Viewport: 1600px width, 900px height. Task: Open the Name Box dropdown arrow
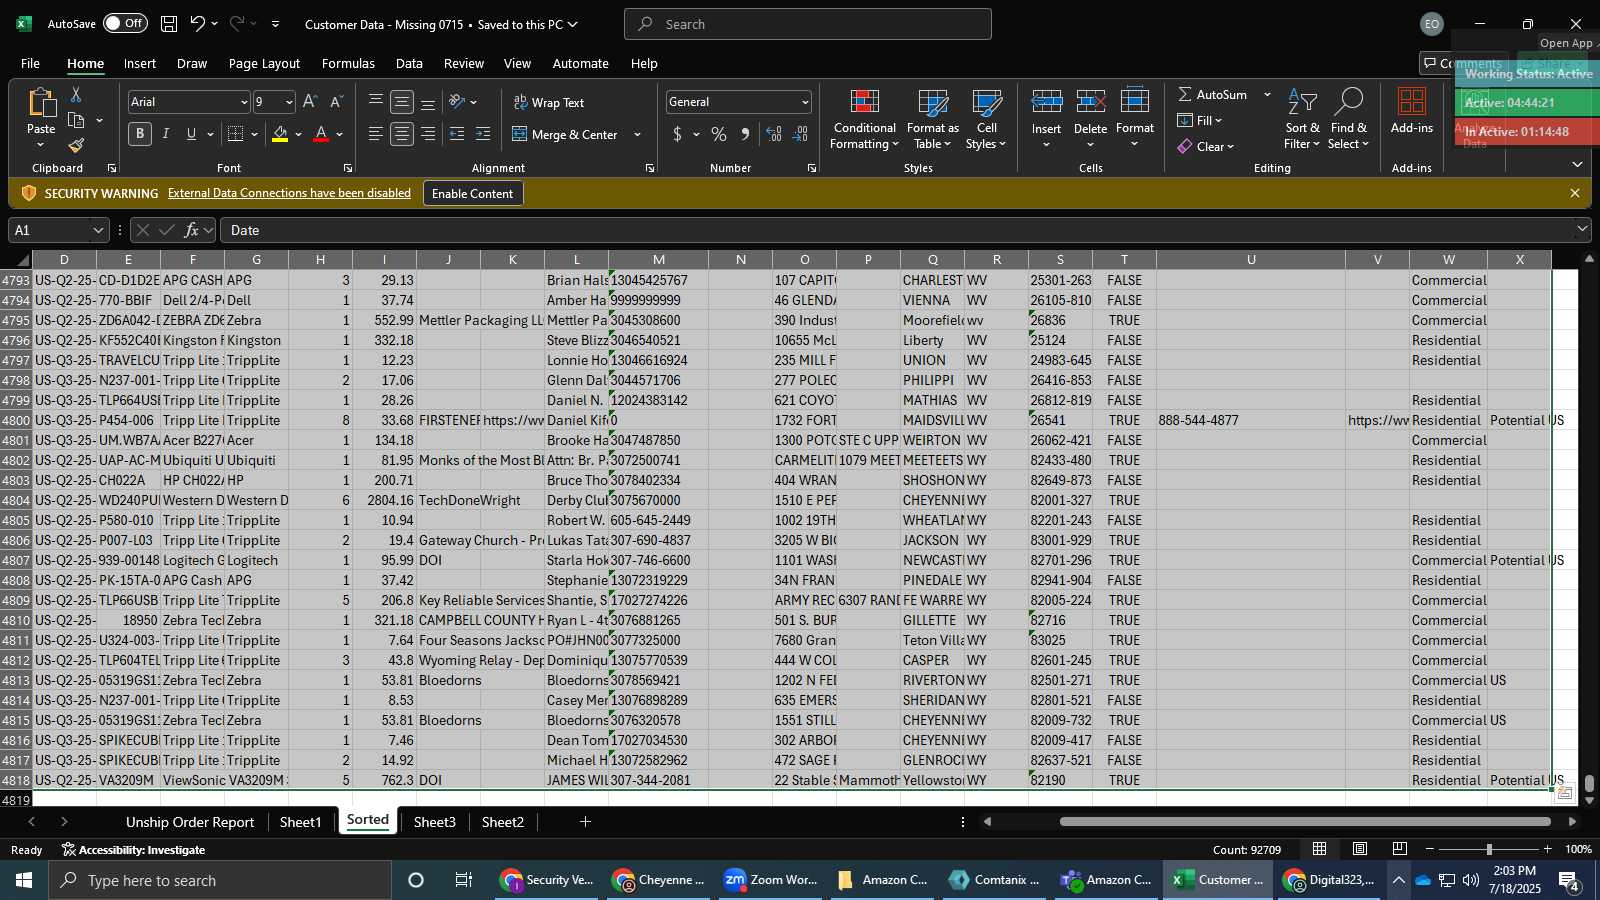point(98,230)
